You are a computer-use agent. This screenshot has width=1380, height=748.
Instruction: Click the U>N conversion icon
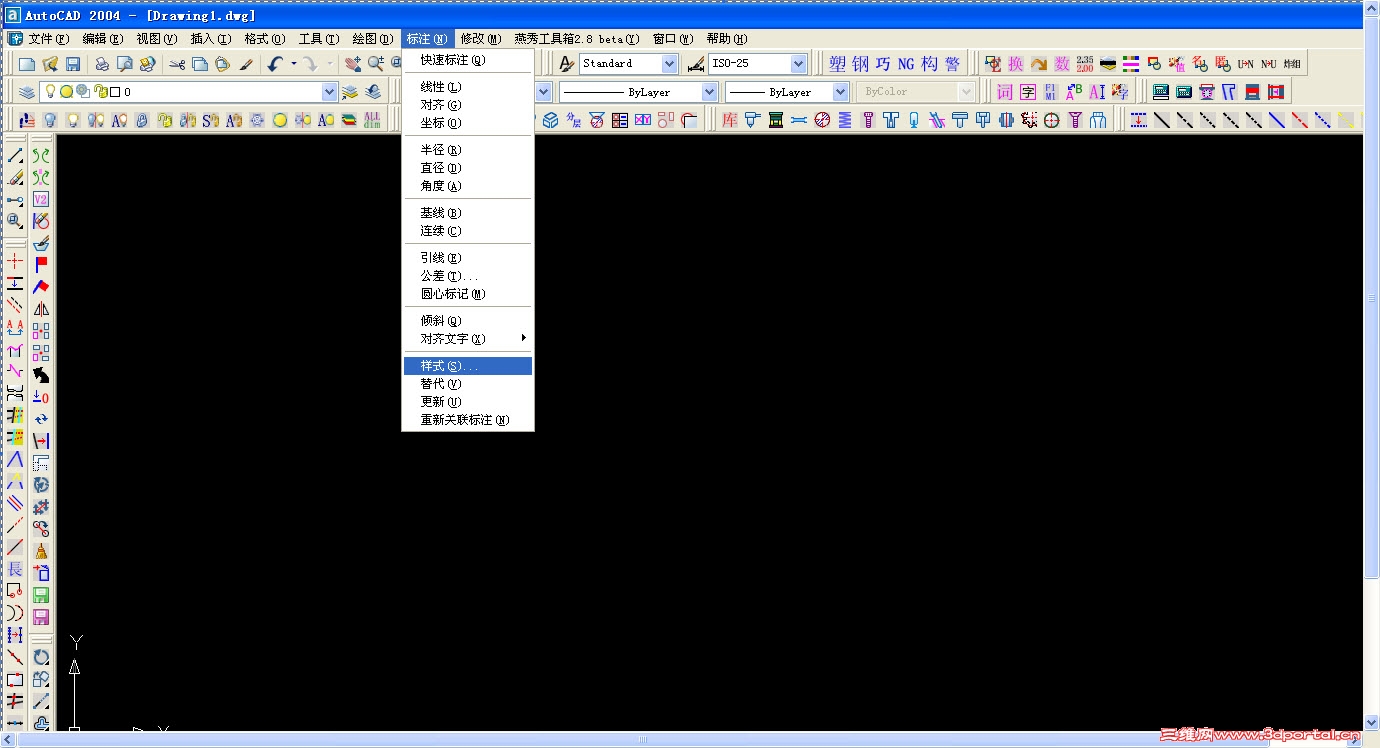click(x=1246, y=64)
